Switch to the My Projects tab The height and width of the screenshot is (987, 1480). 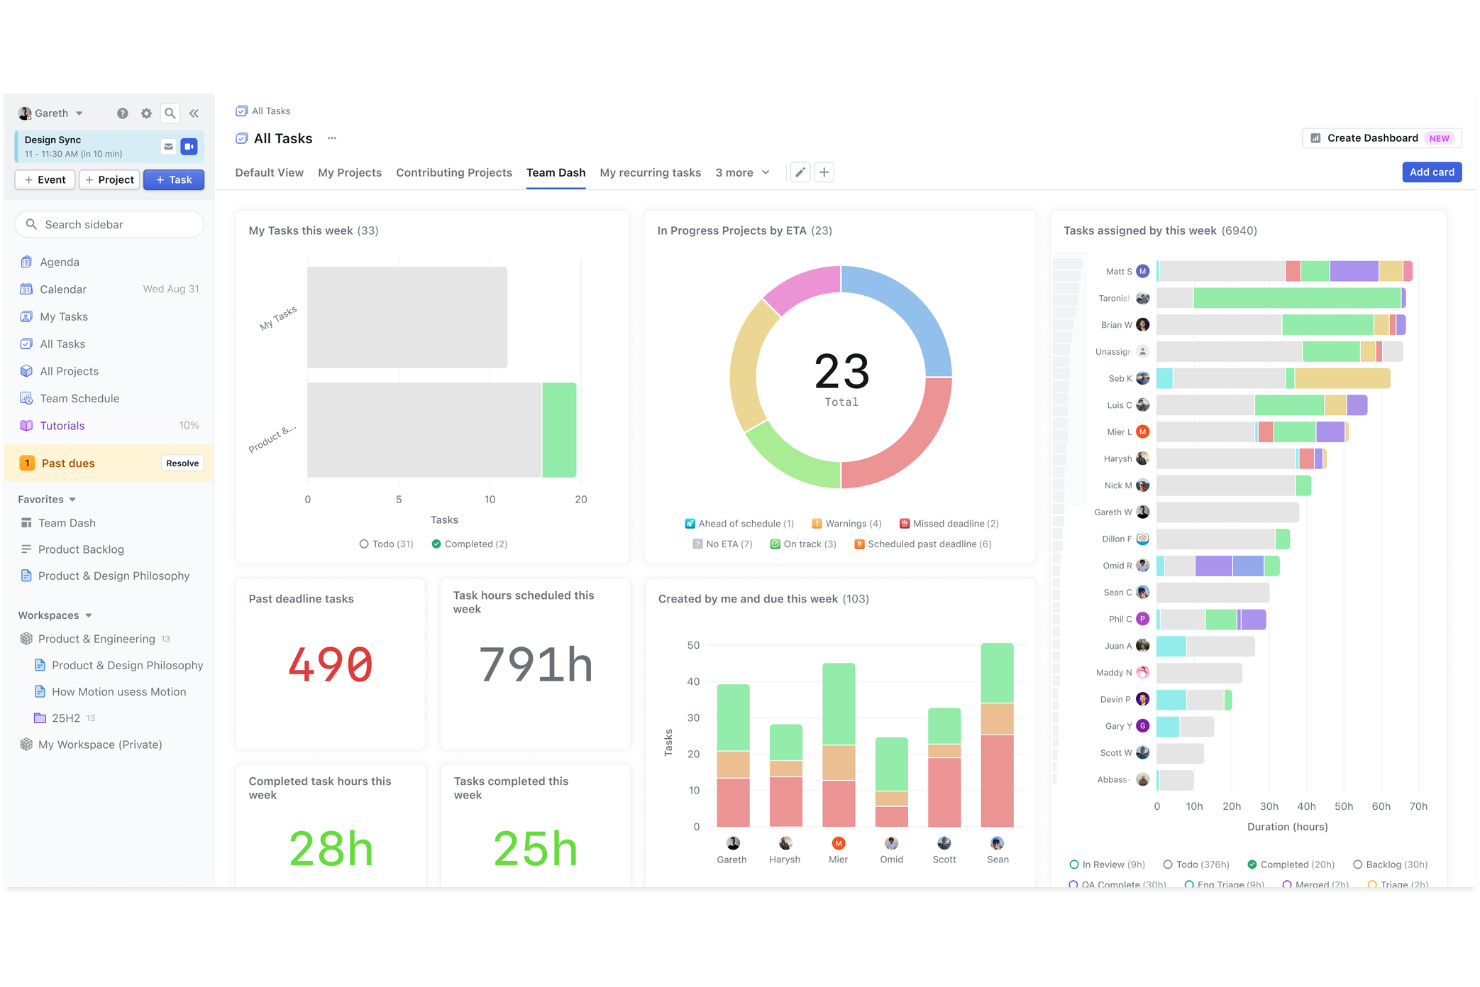(349, 172)
